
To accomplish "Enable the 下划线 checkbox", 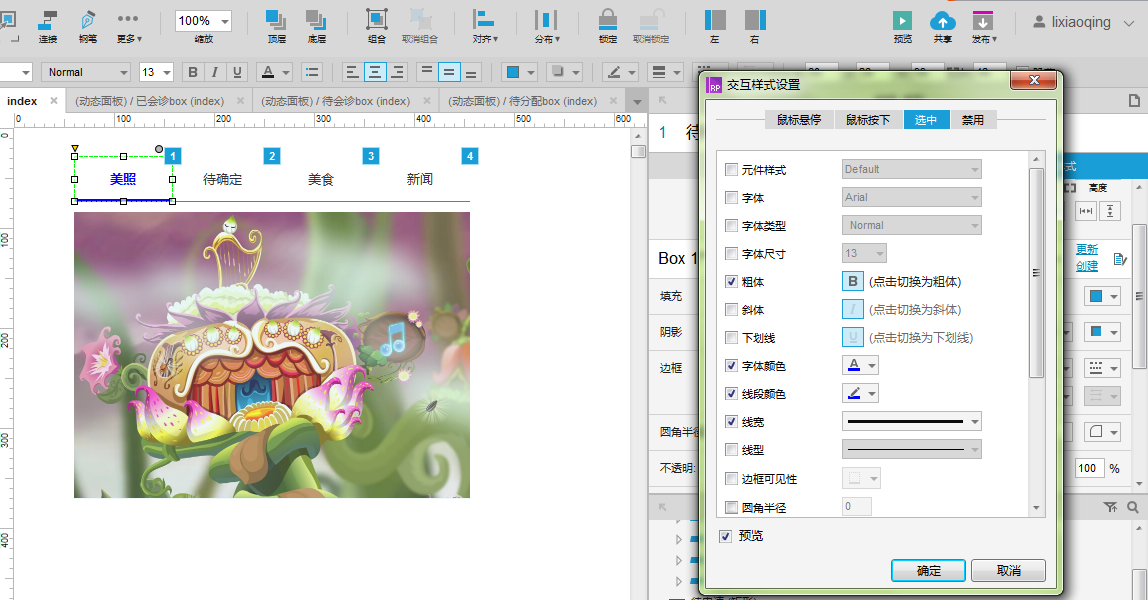I will (731, 337).
